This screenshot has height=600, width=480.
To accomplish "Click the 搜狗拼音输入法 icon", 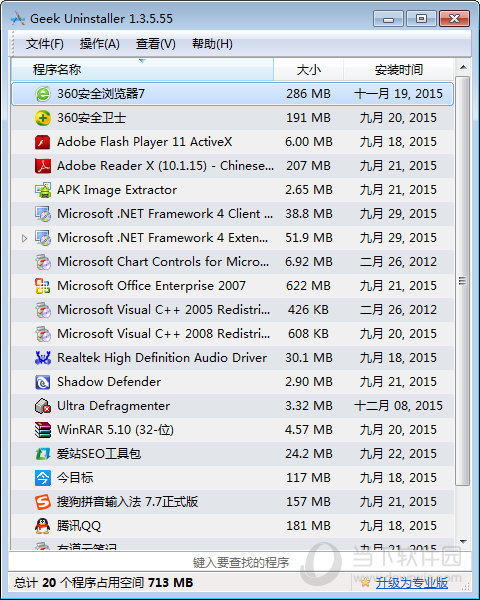I will (42, 502).
